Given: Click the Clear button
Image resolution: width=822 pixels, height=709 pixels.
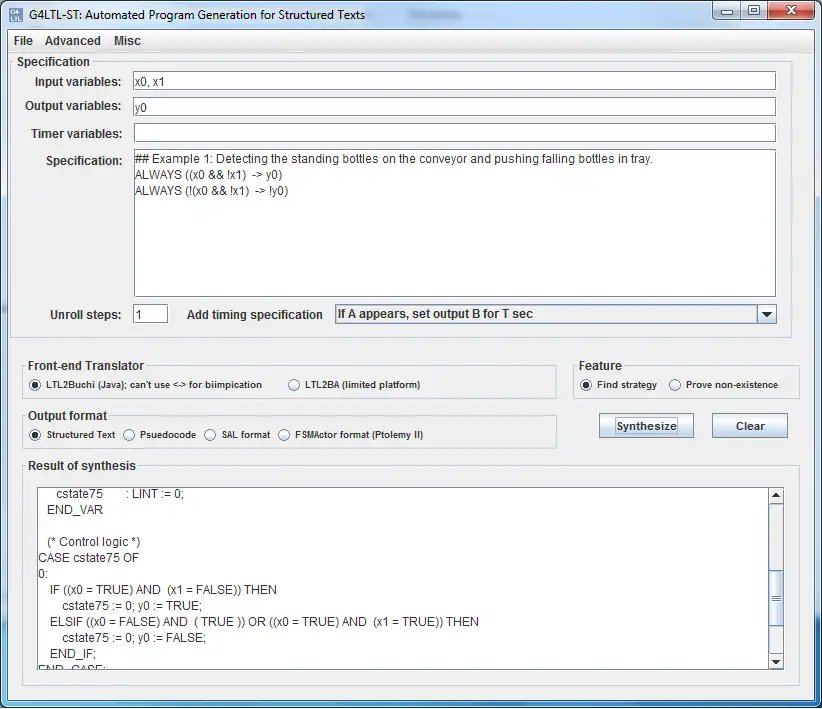Looking at the screenshot, I should [x=749, y=425].
